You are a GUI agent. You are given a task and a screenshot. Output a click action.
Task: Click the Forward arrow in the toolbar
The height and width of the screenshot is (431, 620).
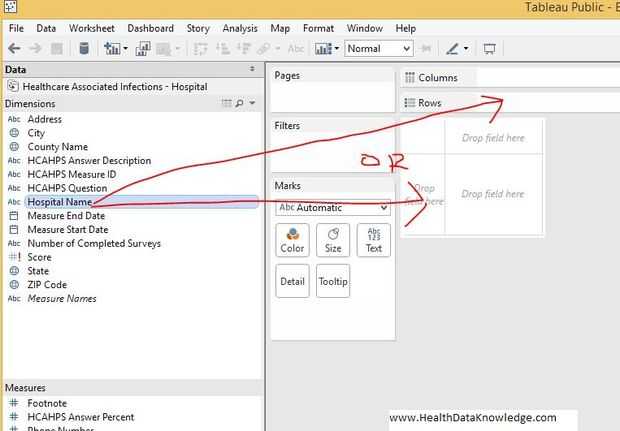[36, 49]
